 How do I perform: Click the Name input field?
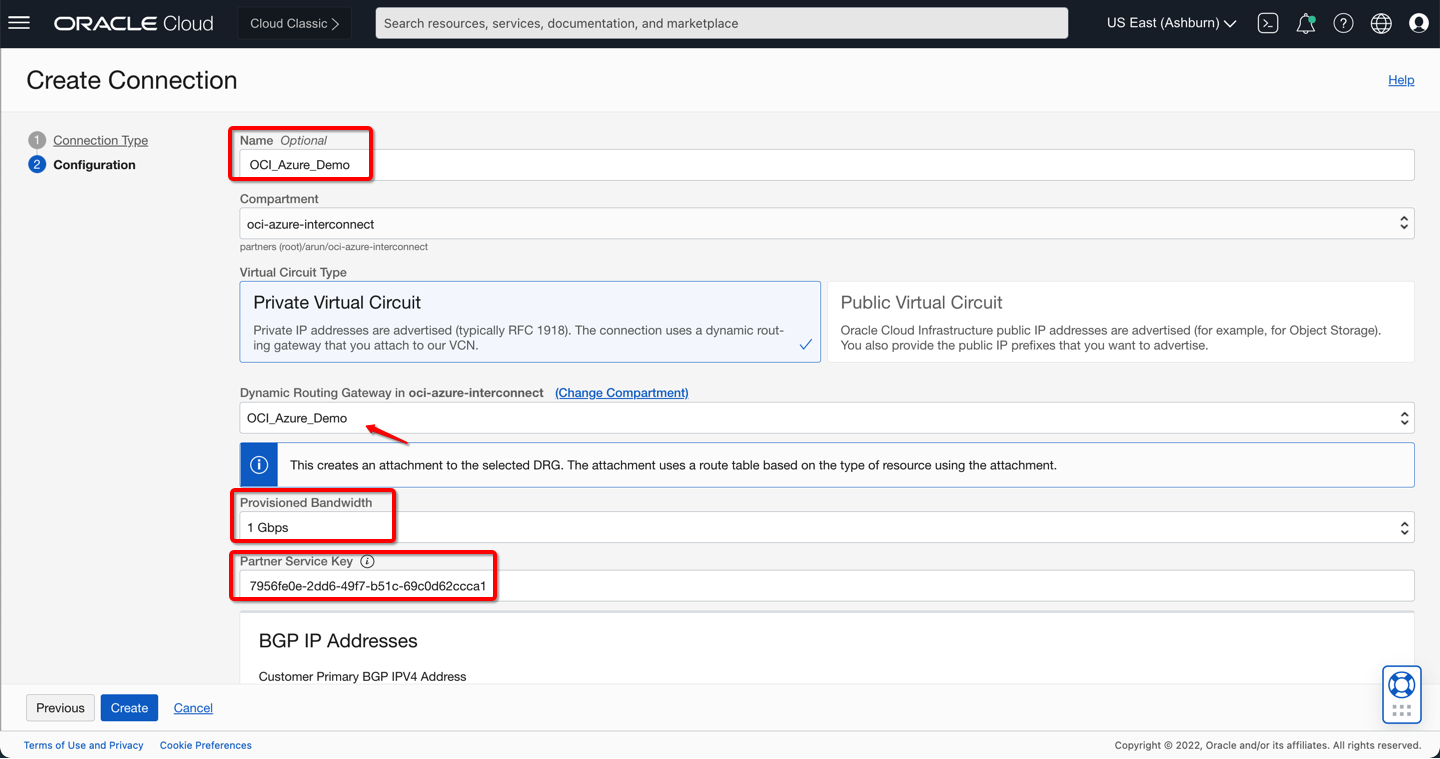[x=827, y=165]
